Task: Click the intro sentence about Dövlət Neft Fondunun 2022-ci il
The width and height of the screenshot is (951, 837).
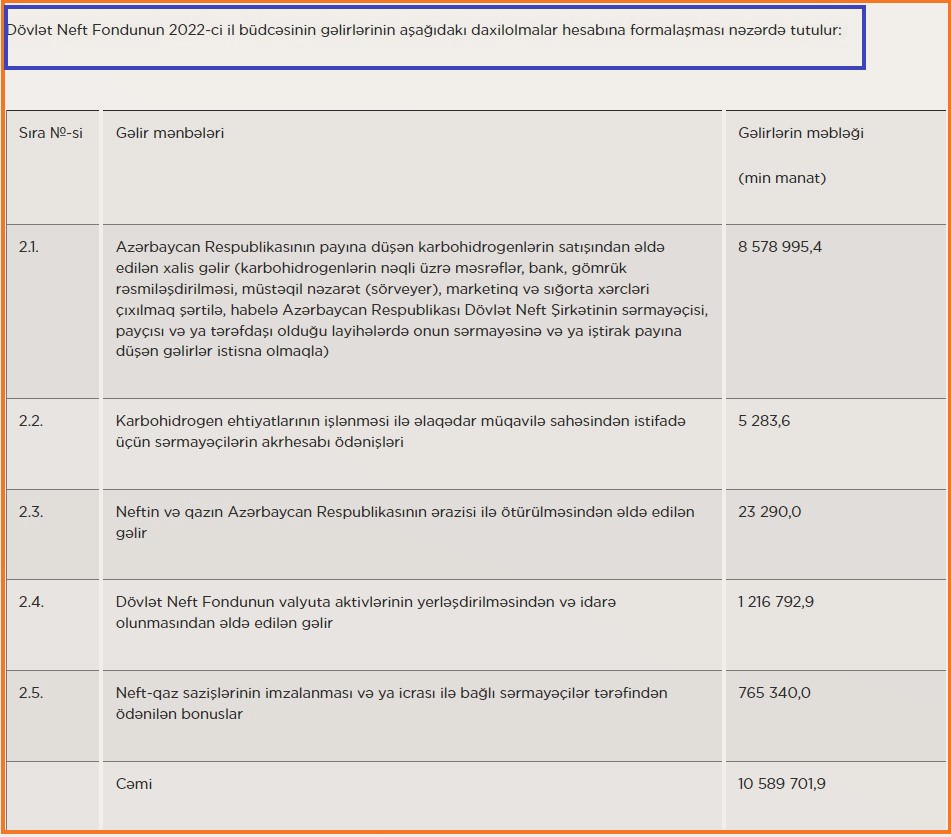Action: coord(424,30)
